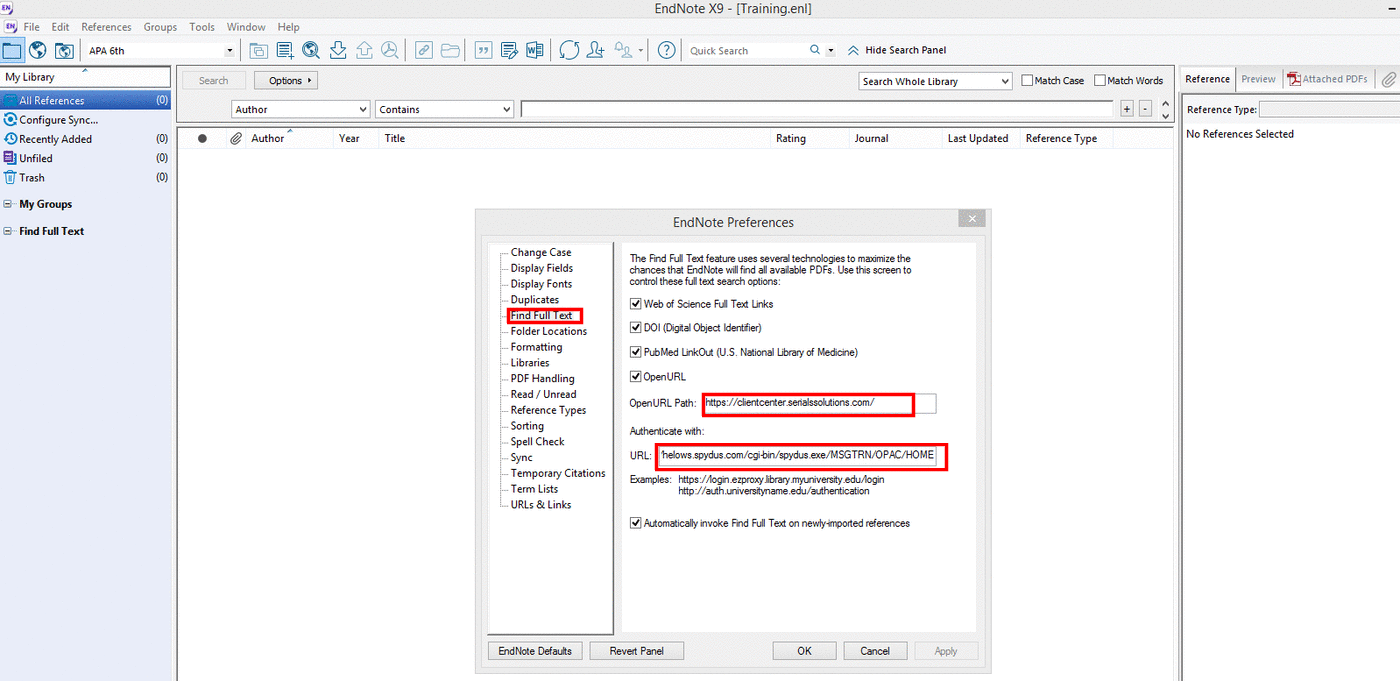Open the Tools menu
Screen dimensions: 1400x681
202,27
